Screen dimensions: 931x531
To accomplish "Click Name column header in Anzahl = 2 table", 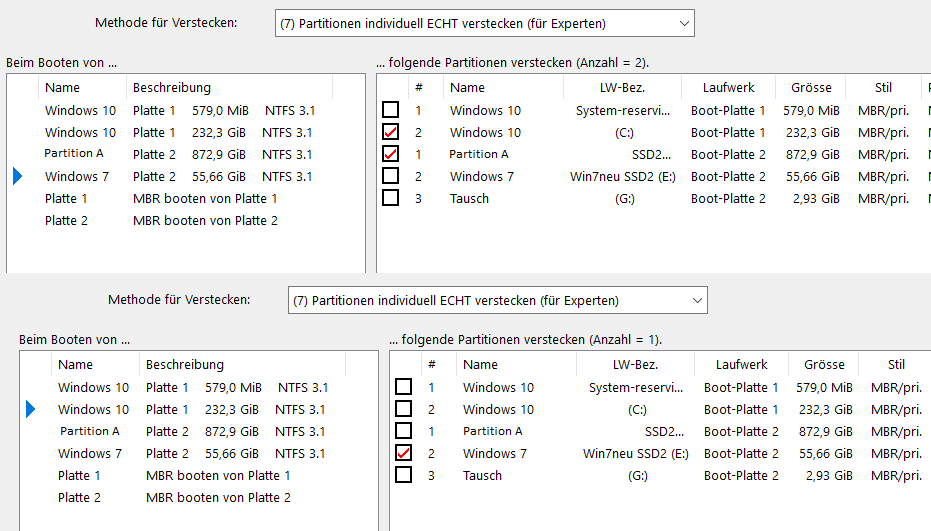I will coord(504,87).
